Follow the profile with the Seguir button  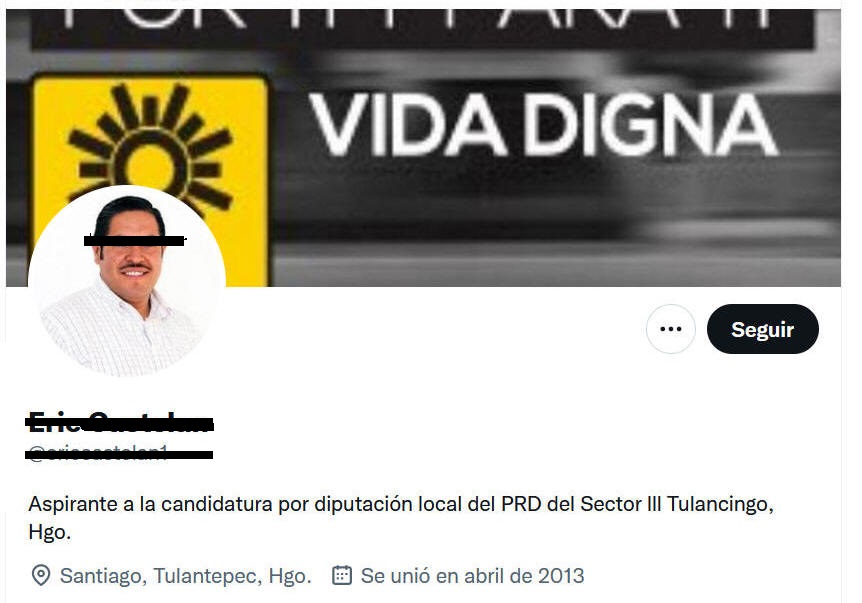762,329
